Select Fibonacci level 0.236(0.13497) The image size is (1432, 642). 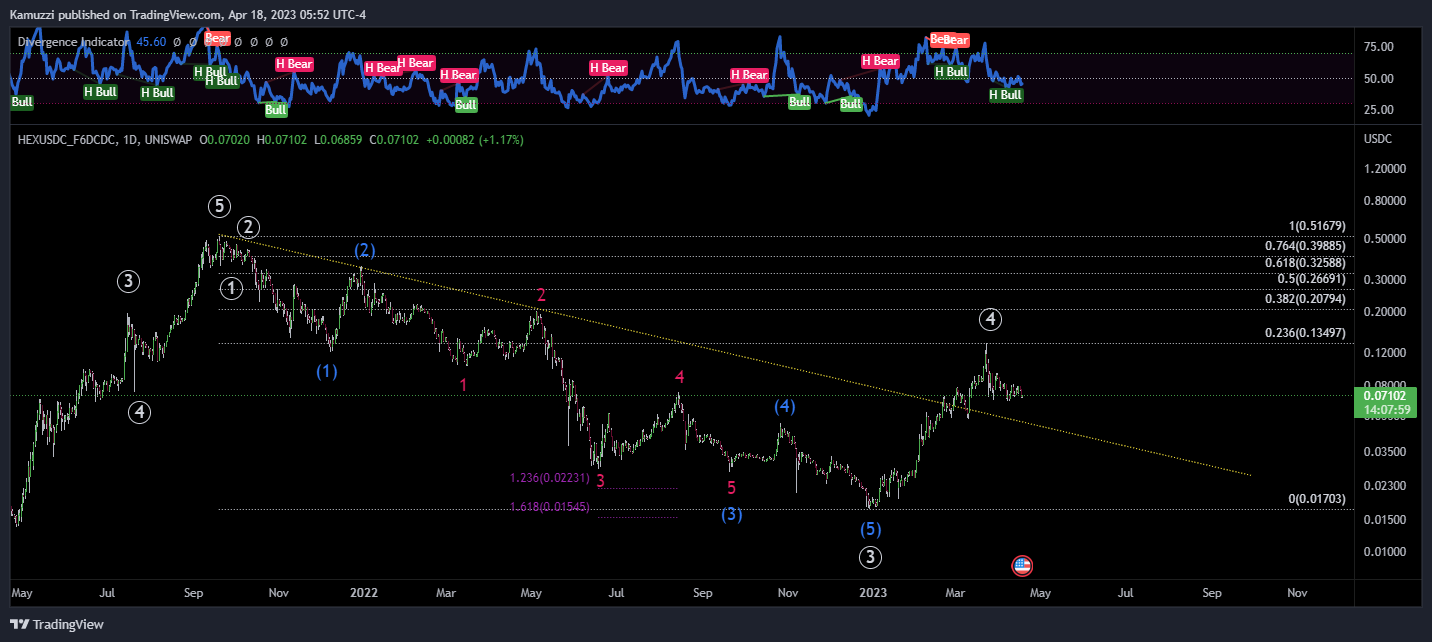pos(1305,333)
